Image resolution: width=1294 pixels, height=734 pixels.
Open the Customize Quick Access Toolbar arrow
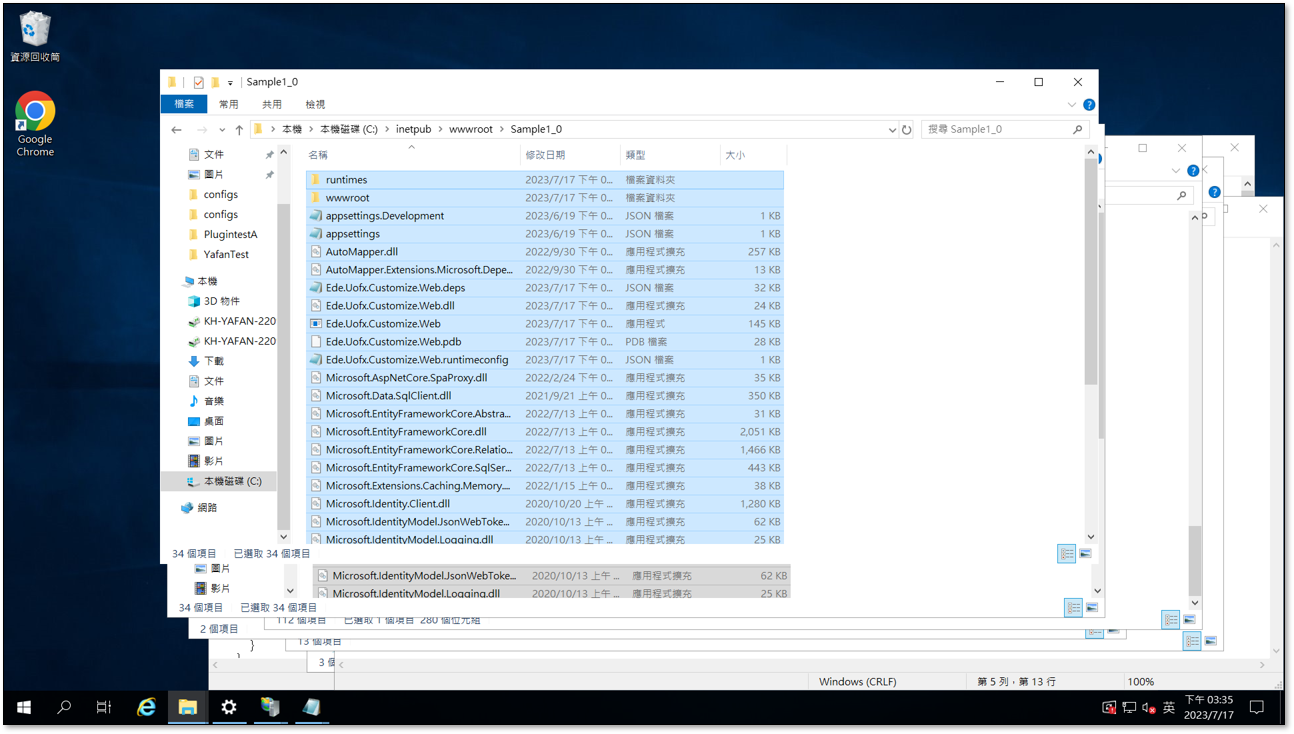230,83
